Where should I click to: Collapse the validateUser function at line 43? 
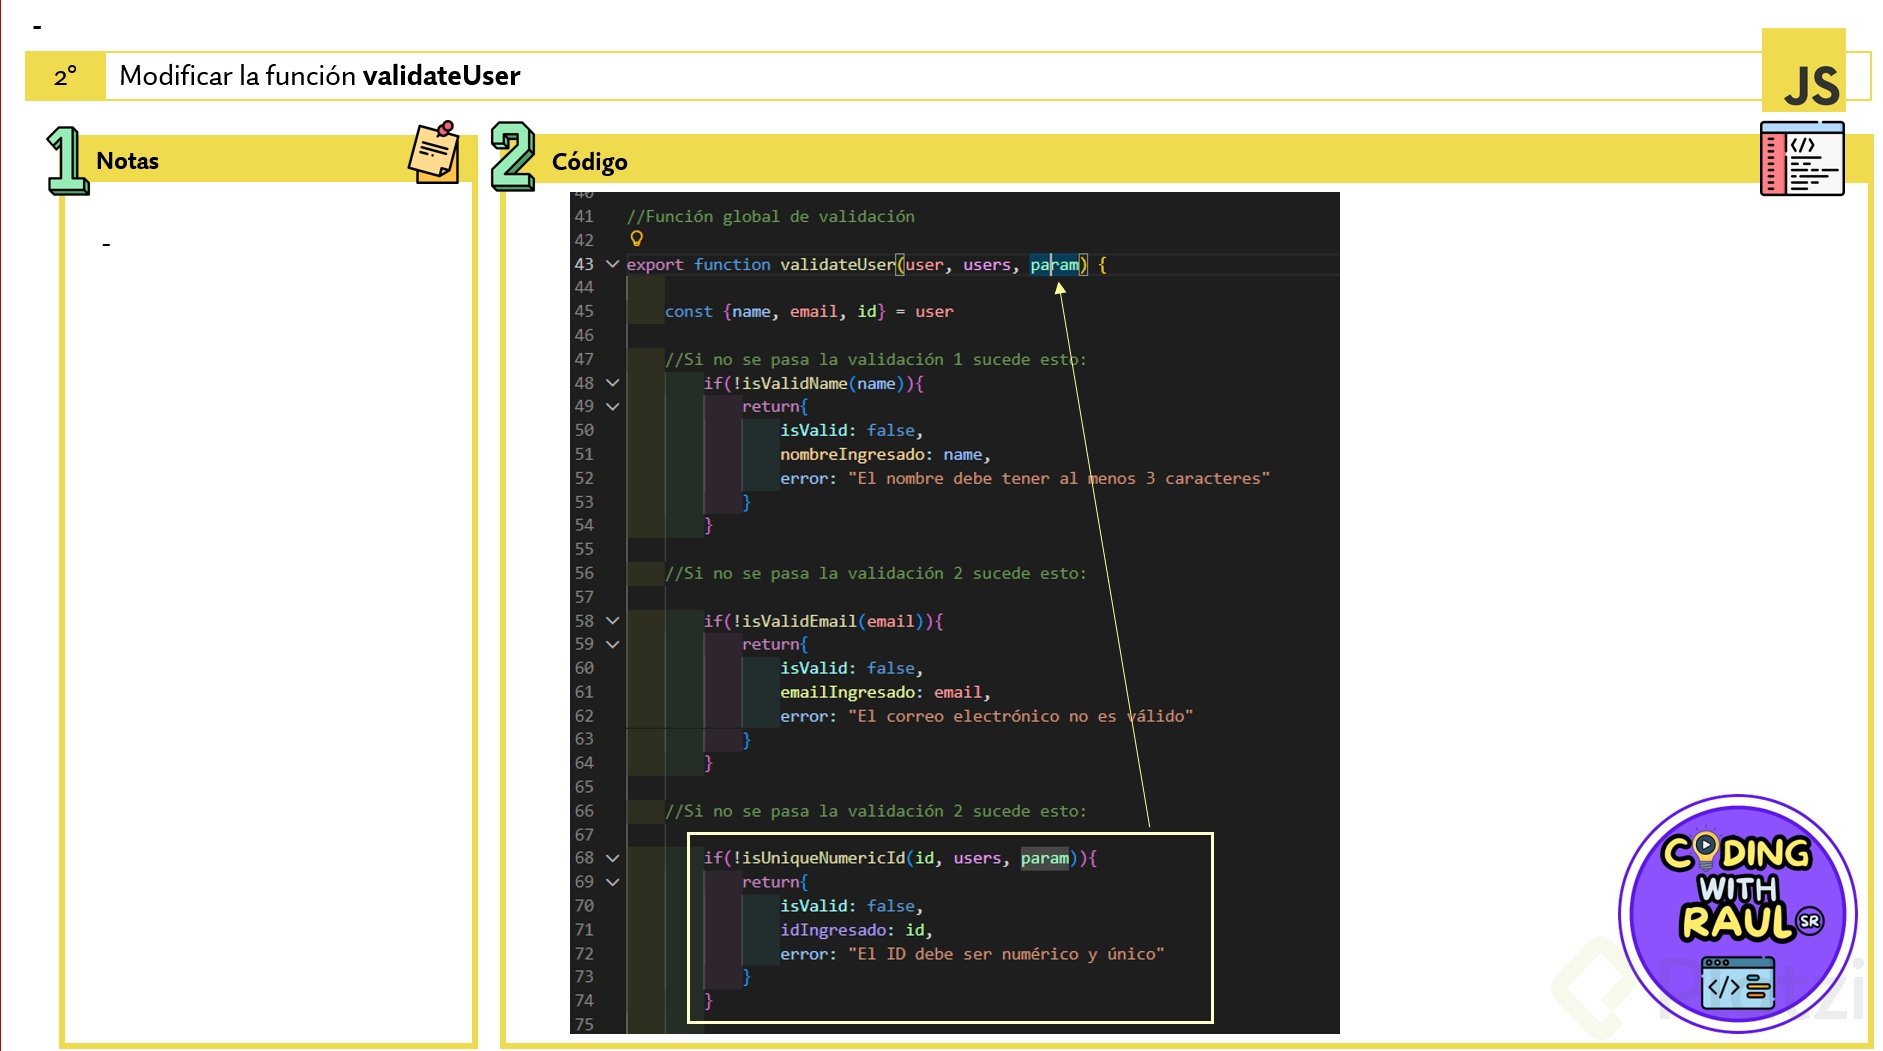pyautogui.click(x=612, y=264)
